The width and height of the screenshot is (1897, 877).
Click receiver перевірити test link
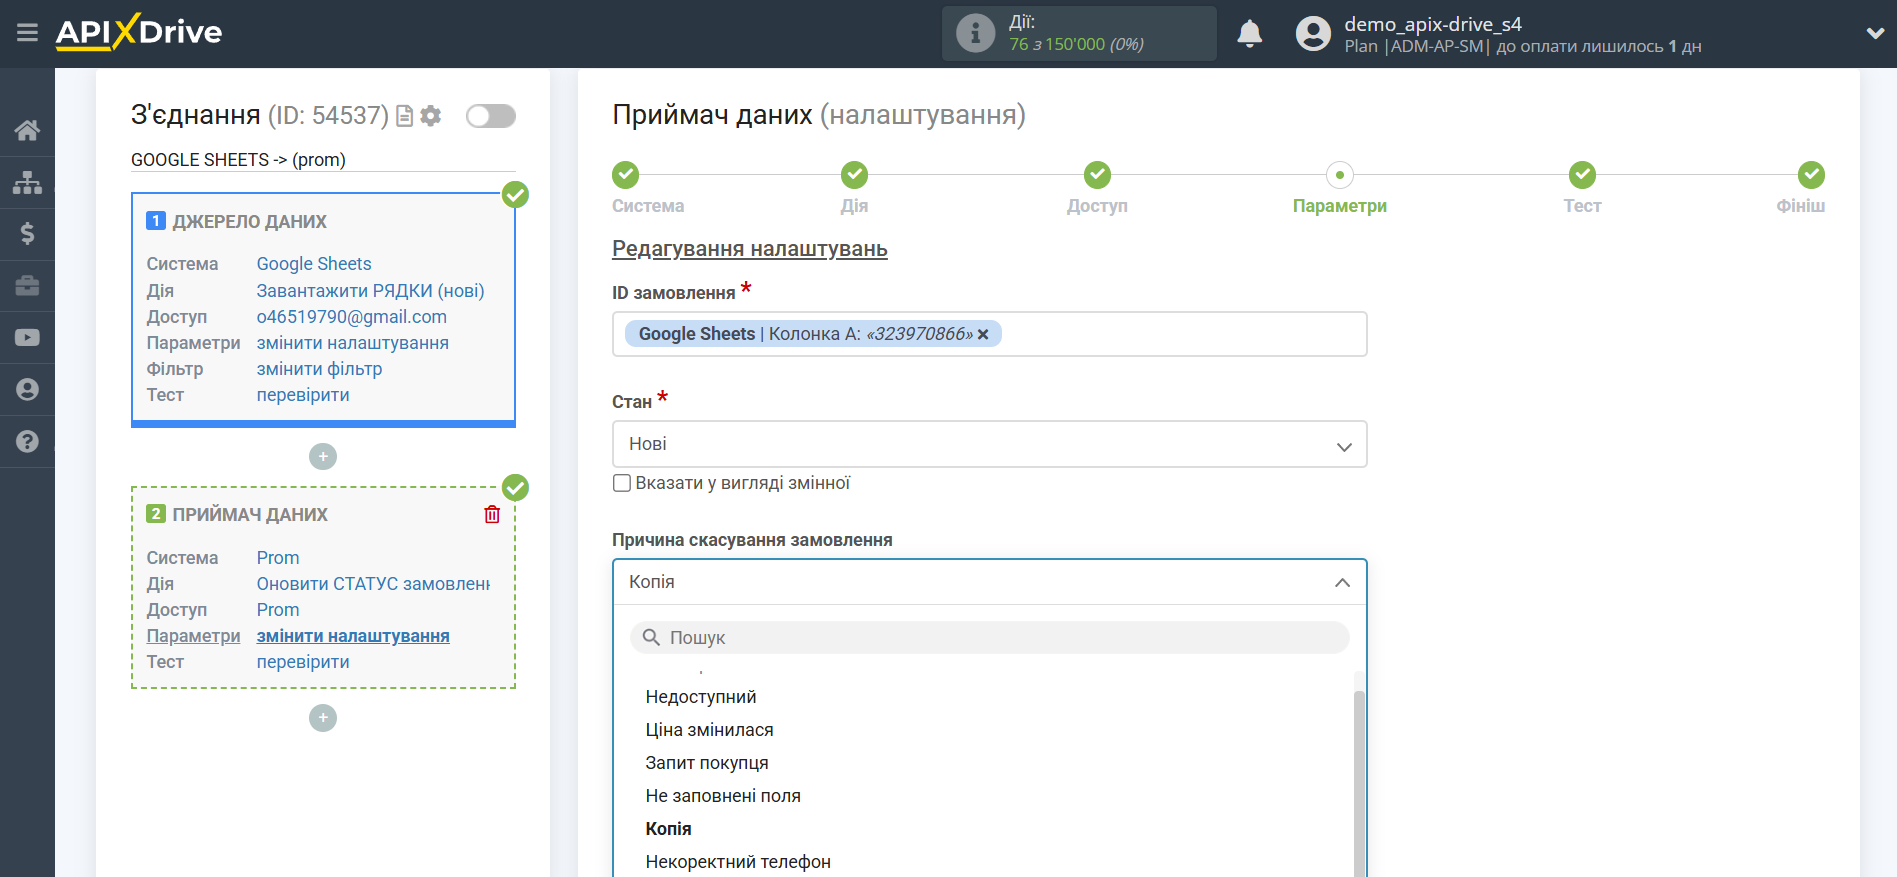303,662
